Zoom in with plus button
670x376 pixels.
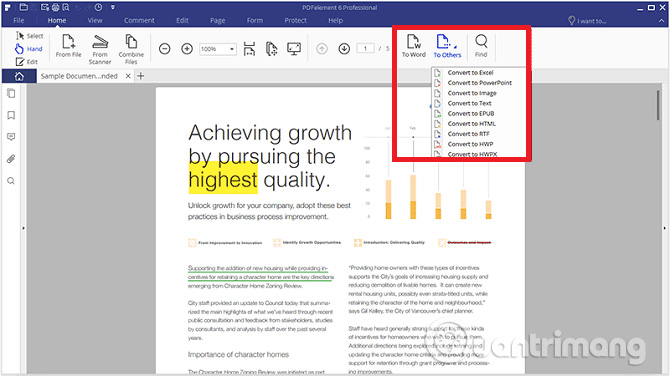pyautogui.click(x=187, y=49)
